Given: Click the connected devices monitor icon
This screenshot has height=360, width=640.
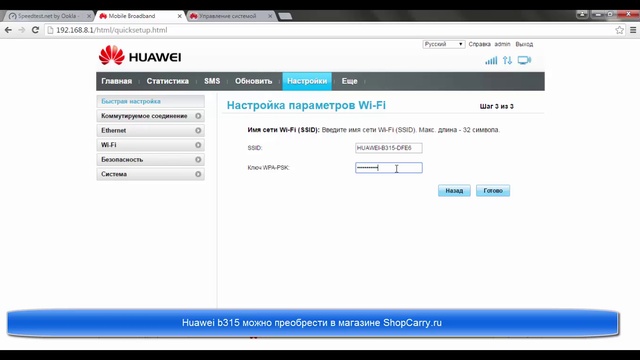Looking at the screenshot, I should click(x=524, y=60).
